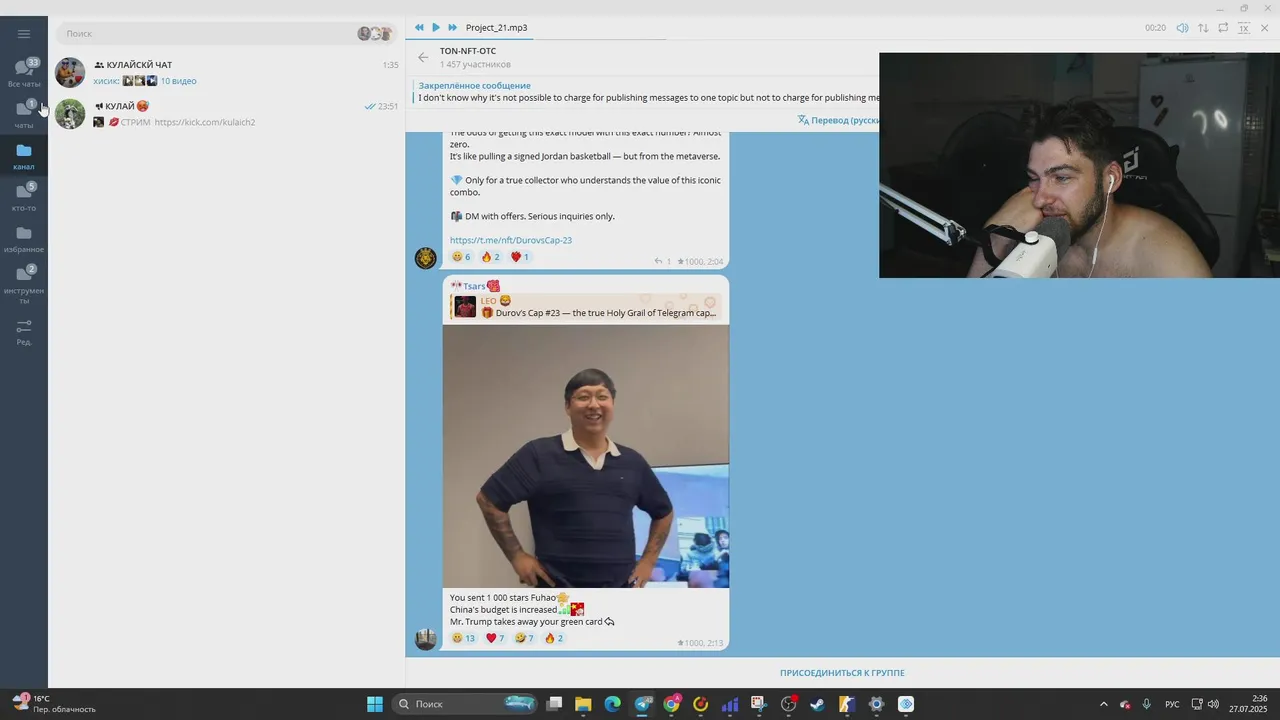This screenshot has height=720, width=1280.
Task: Click the tray microphone icon
Action: coord(1146,704)
